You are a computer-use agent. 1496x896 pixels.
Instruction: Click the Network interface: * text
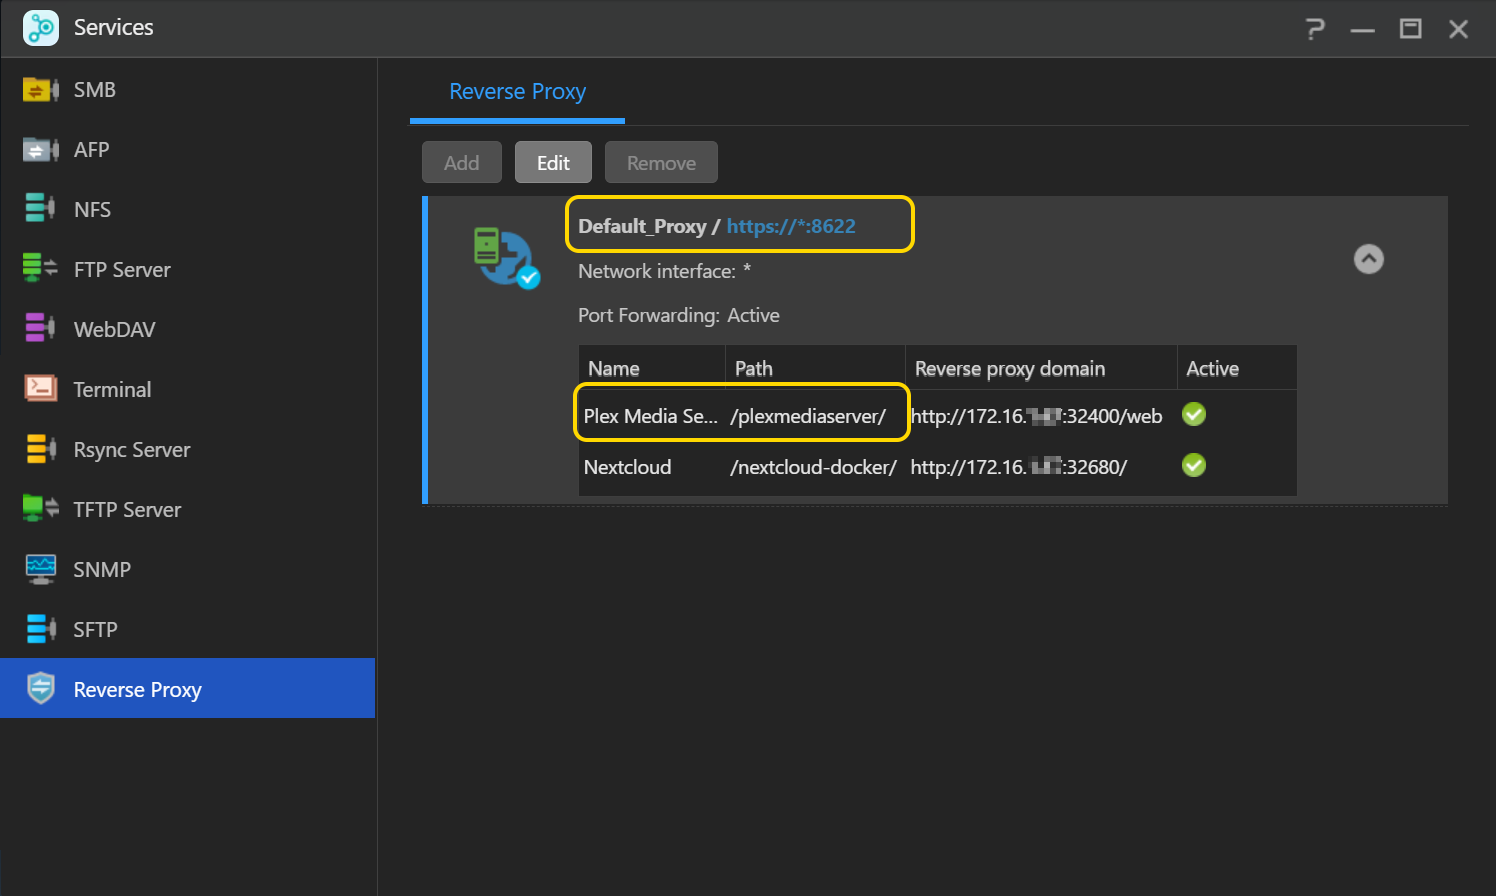664,271
